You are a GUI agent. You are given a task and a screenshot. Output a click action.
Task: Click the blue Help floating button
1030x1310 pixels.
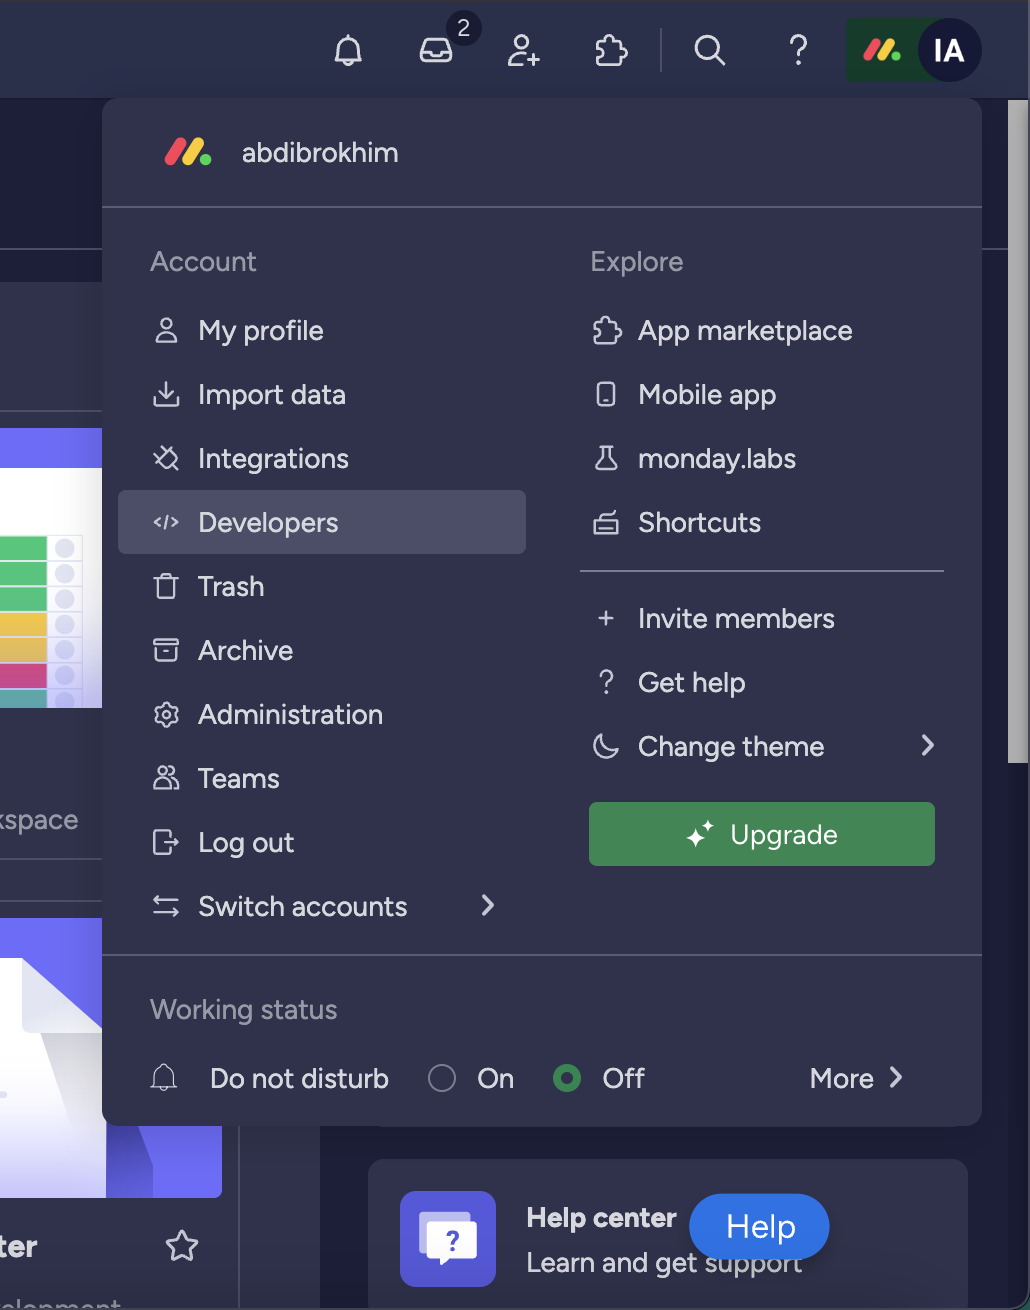coord(760,1227)
